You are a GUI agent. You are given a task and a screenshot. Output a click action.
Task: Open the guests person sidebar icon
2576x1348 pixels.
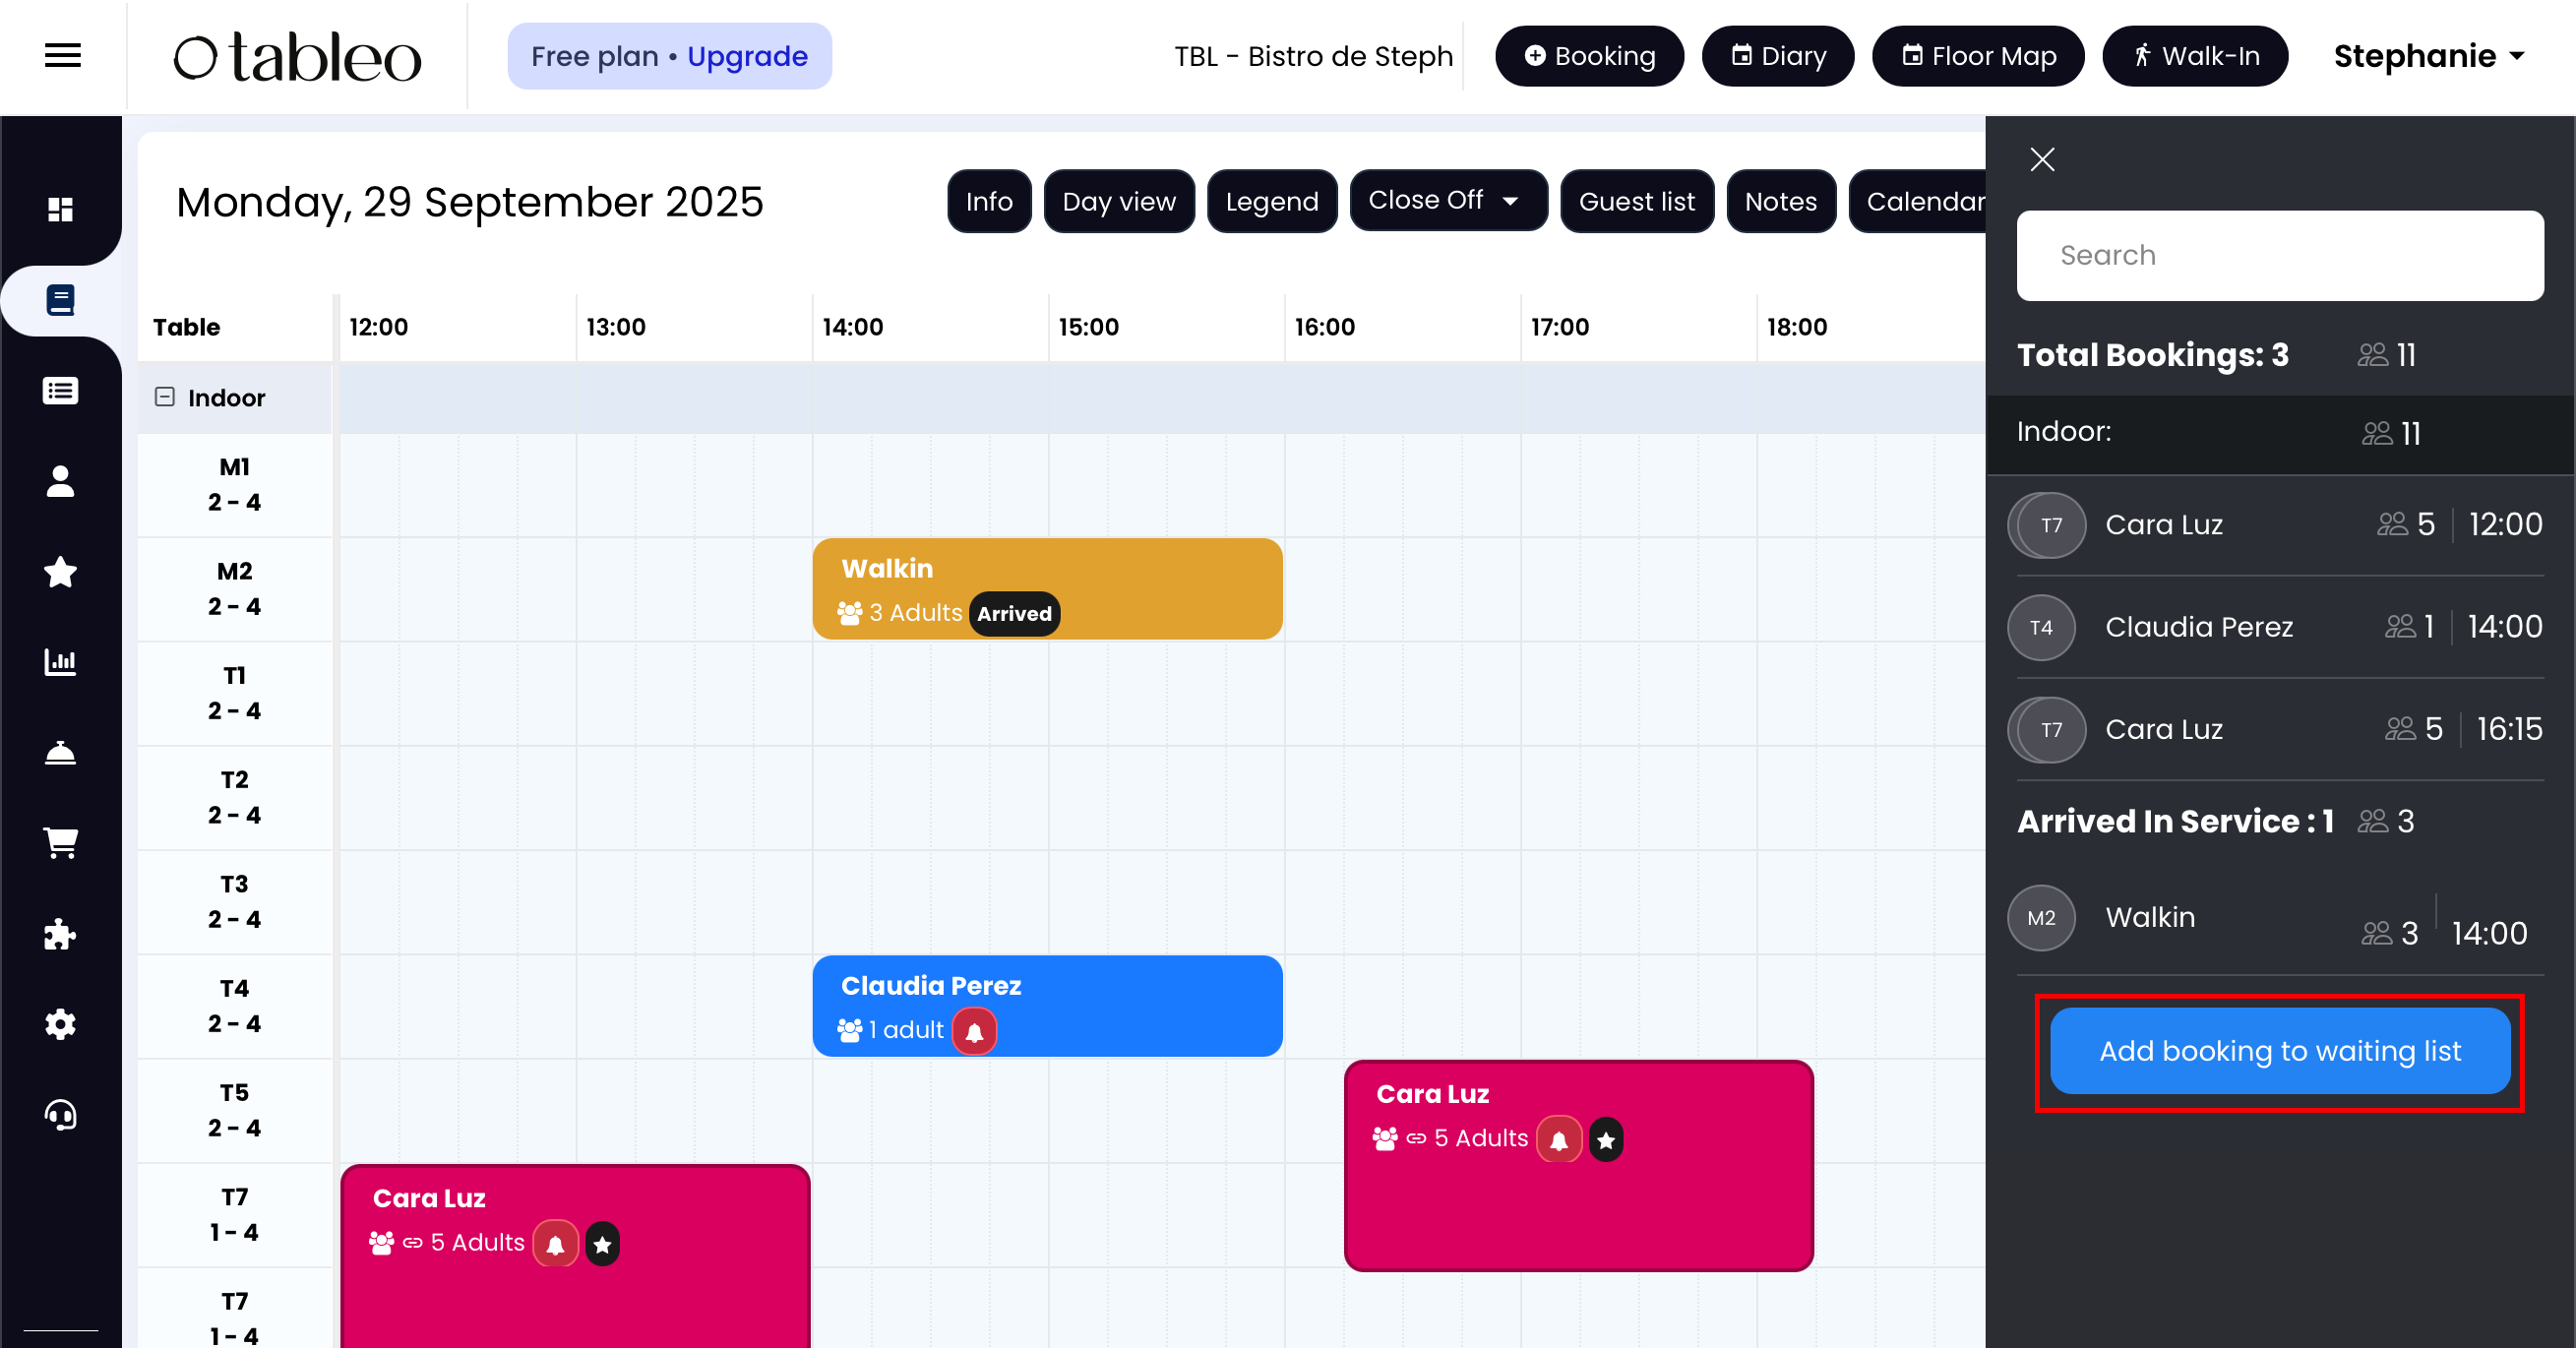coord(61,481)
